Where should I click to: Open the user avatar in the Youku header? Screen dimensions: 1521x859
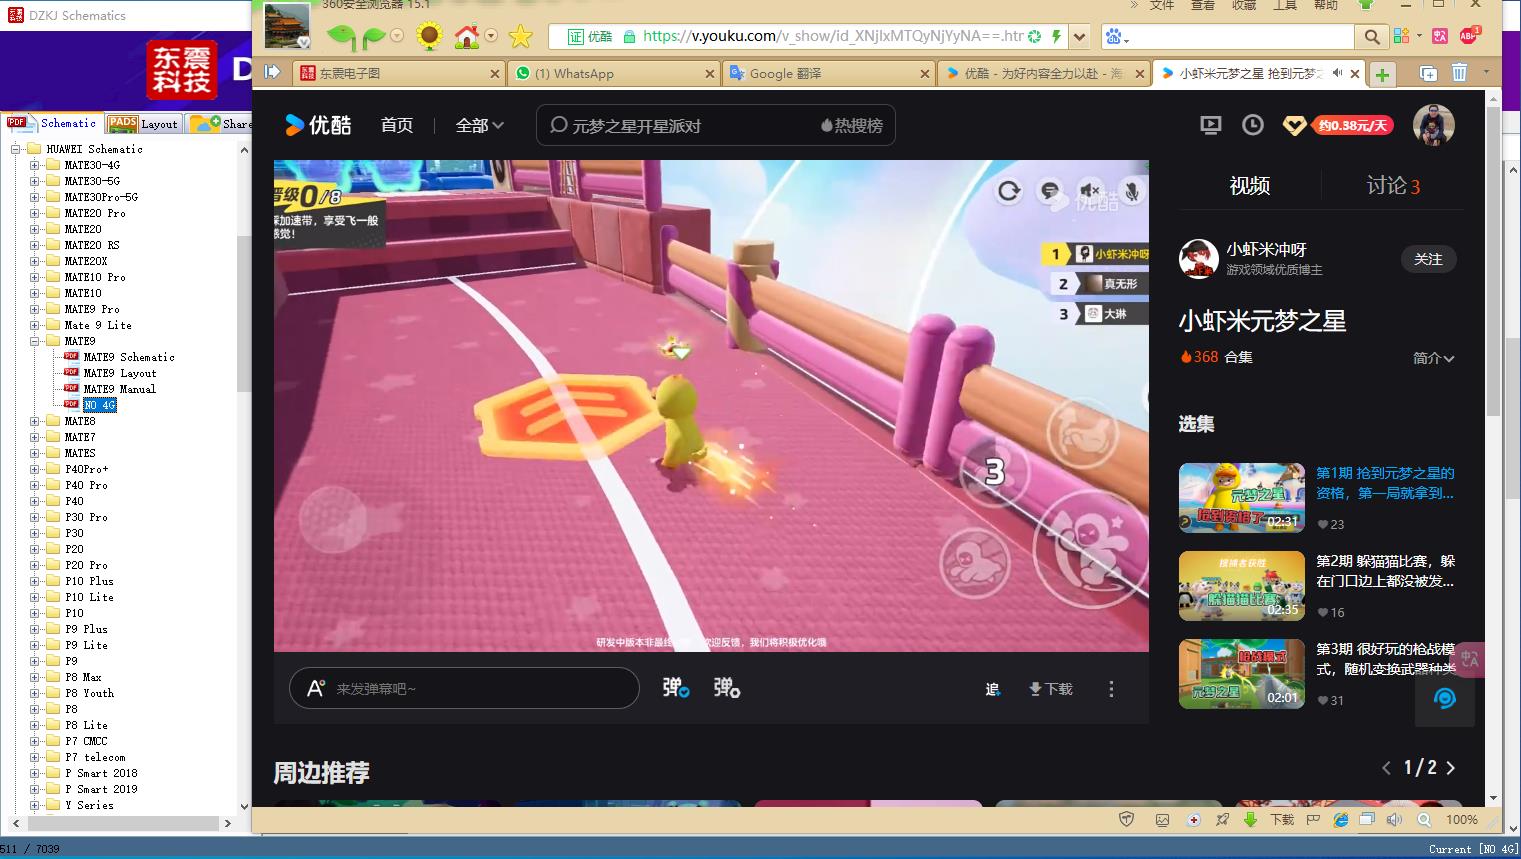pos(1433,125)
